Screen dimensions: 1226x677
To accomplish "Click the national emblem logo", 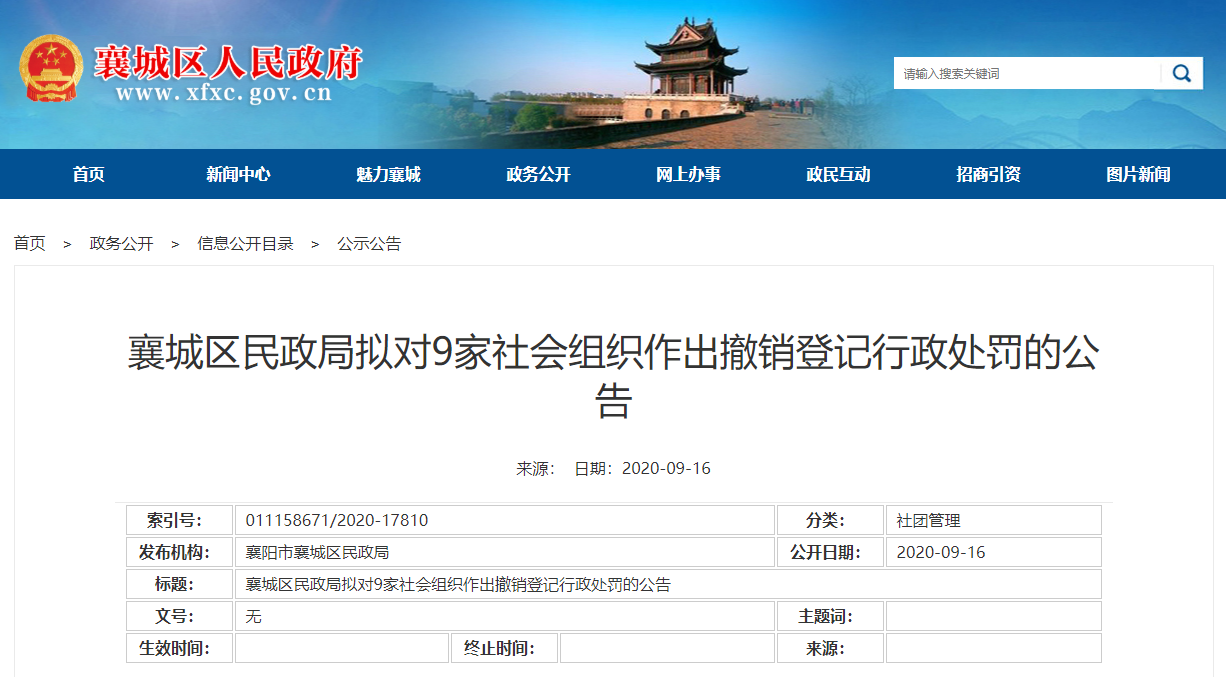I will (x=51, y=68).
